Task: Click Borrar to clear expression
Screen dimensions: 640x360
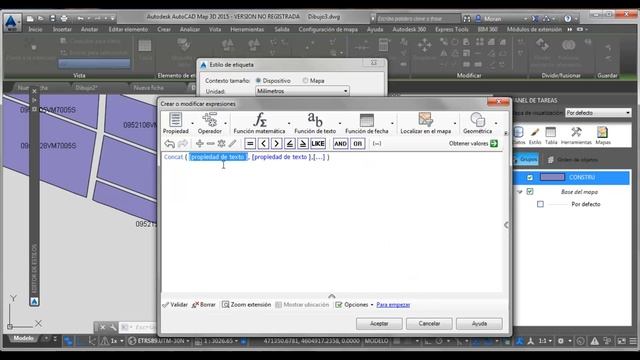Action: pyautogui.click(x=204, y=305)
